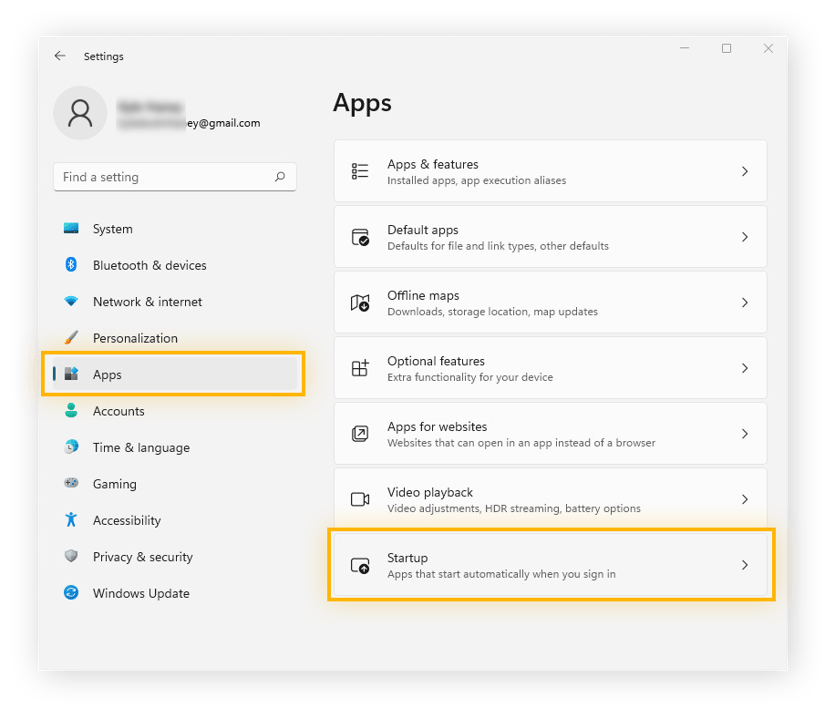The height and width of the screenshot is (708, 825).
Task: Click the Personalization brush icon
Action: (71, 338)
